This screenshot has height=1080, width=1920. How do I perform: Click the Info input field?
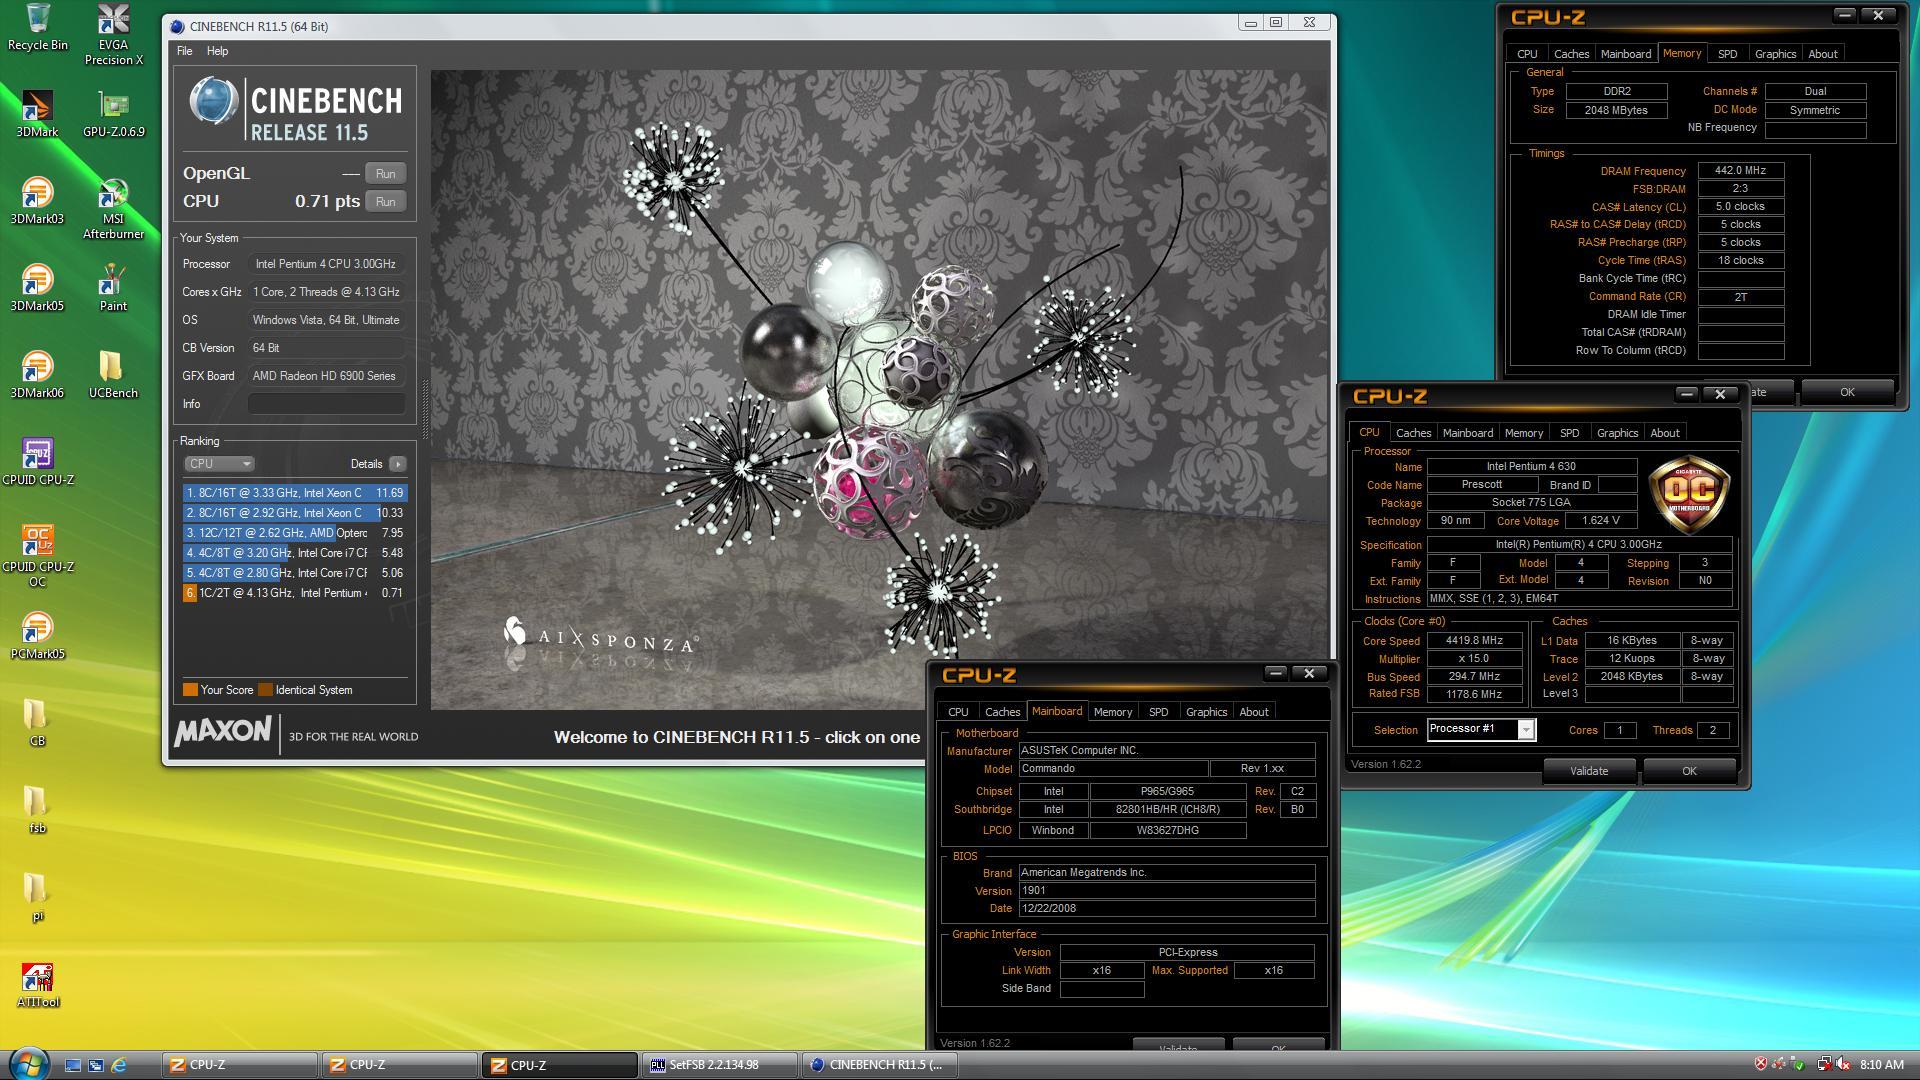[x=326, y=404]
